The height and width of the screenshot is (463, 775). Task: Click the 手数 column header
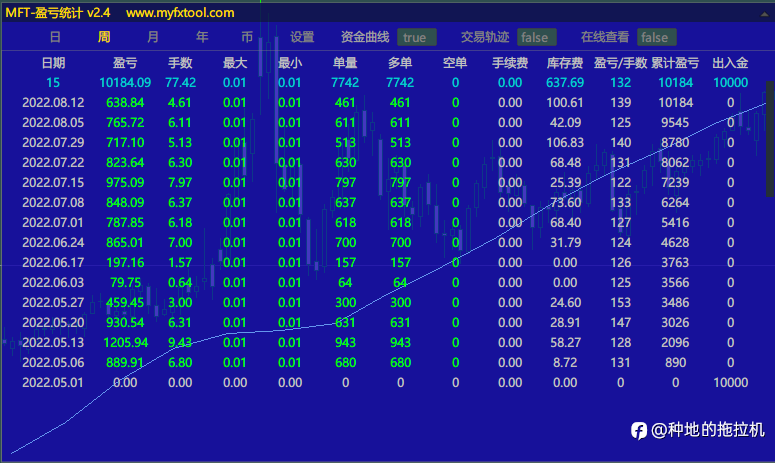pyautogui.click(x=180, y=63)
